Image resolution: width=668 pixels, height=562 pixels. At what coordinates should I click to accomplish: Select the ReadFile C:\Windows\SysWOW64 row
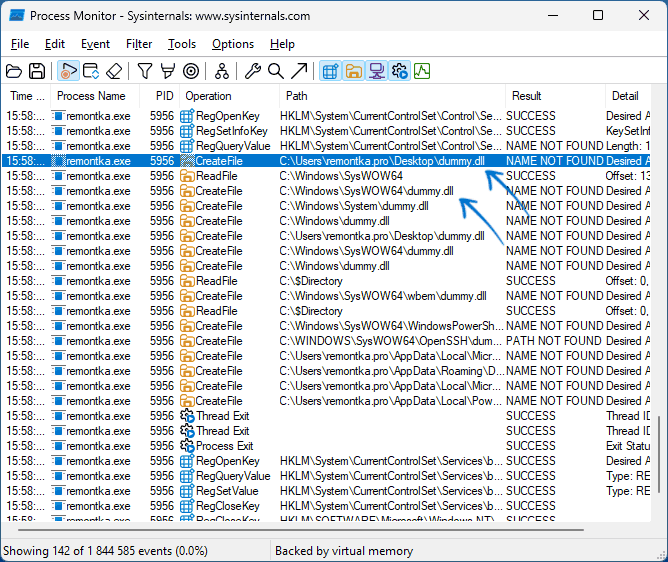pyautogui.click(x=326, y=176)
